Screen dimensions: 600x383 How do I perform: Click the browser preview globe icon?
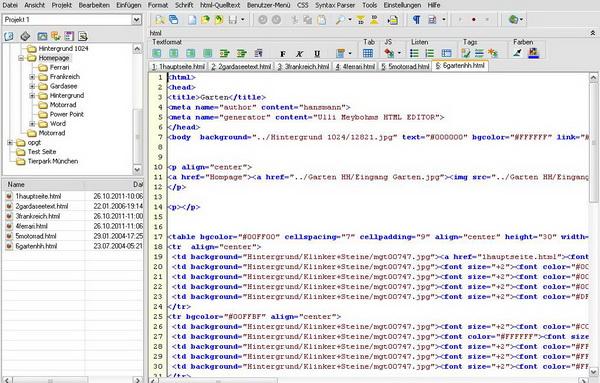(513, 20)
